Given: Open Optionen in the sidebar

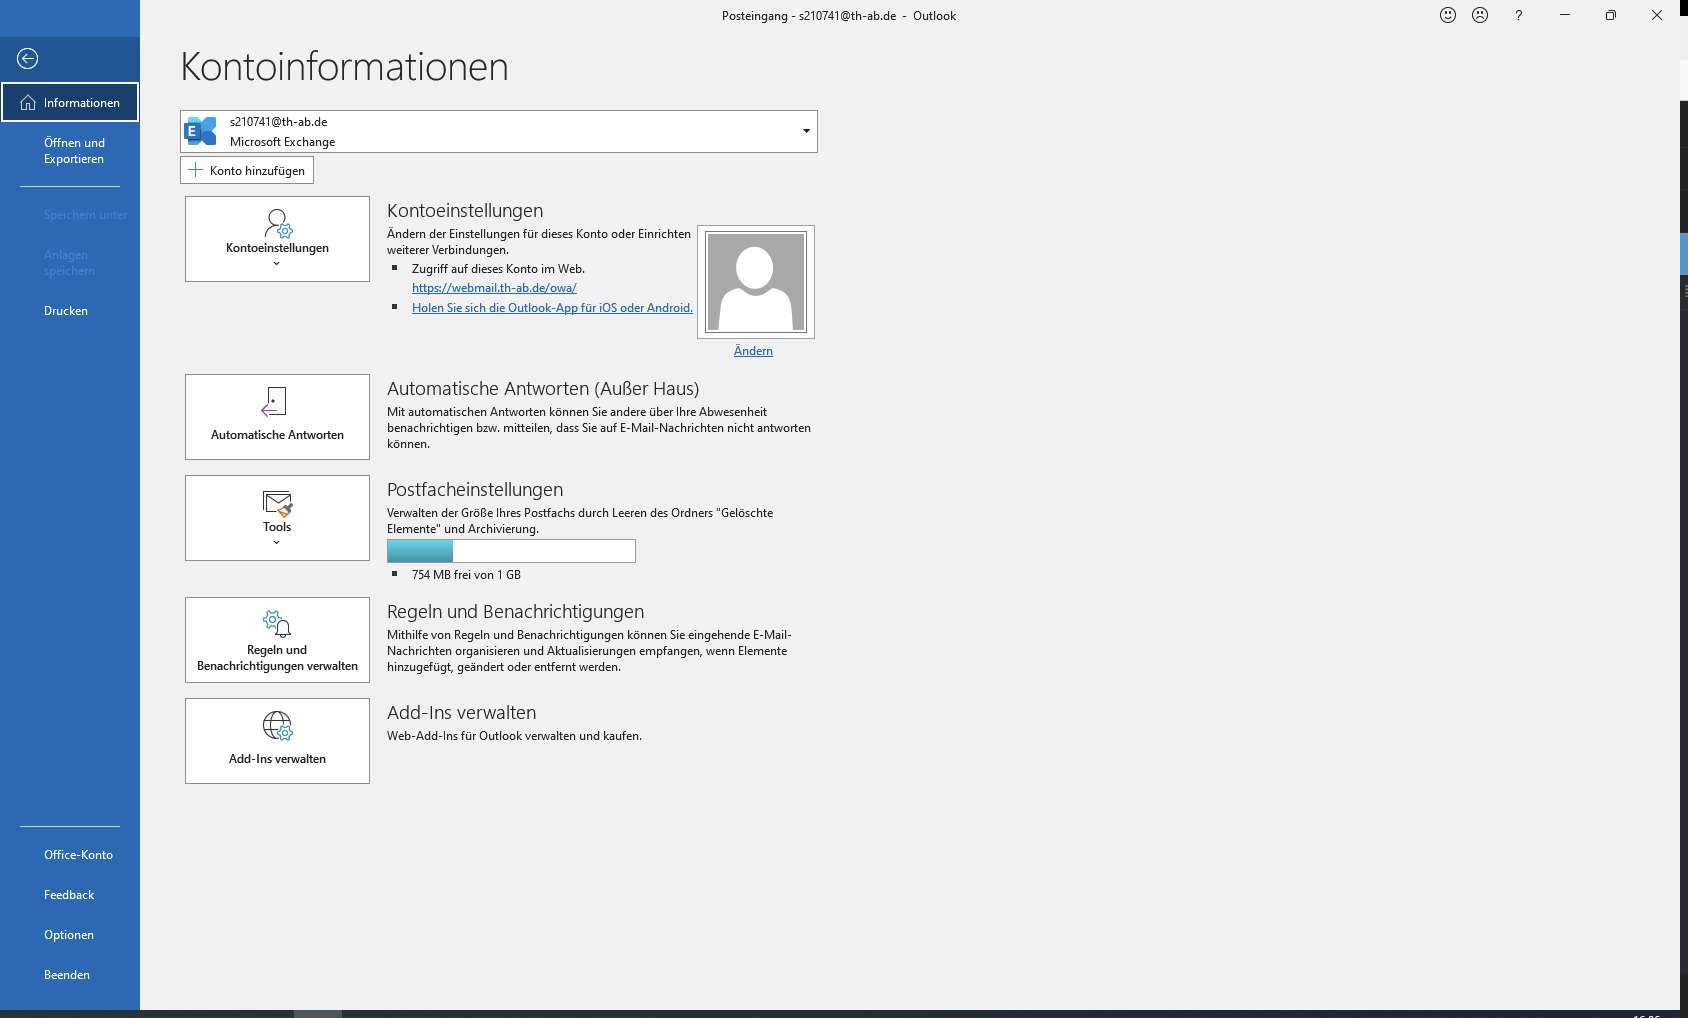Looking at the screenshot, I should 69,935.
